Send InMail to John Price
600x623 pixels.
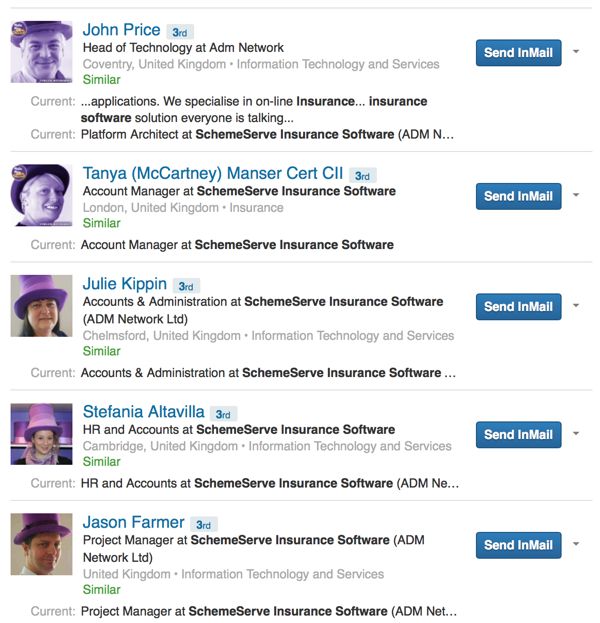pos(518,53)
